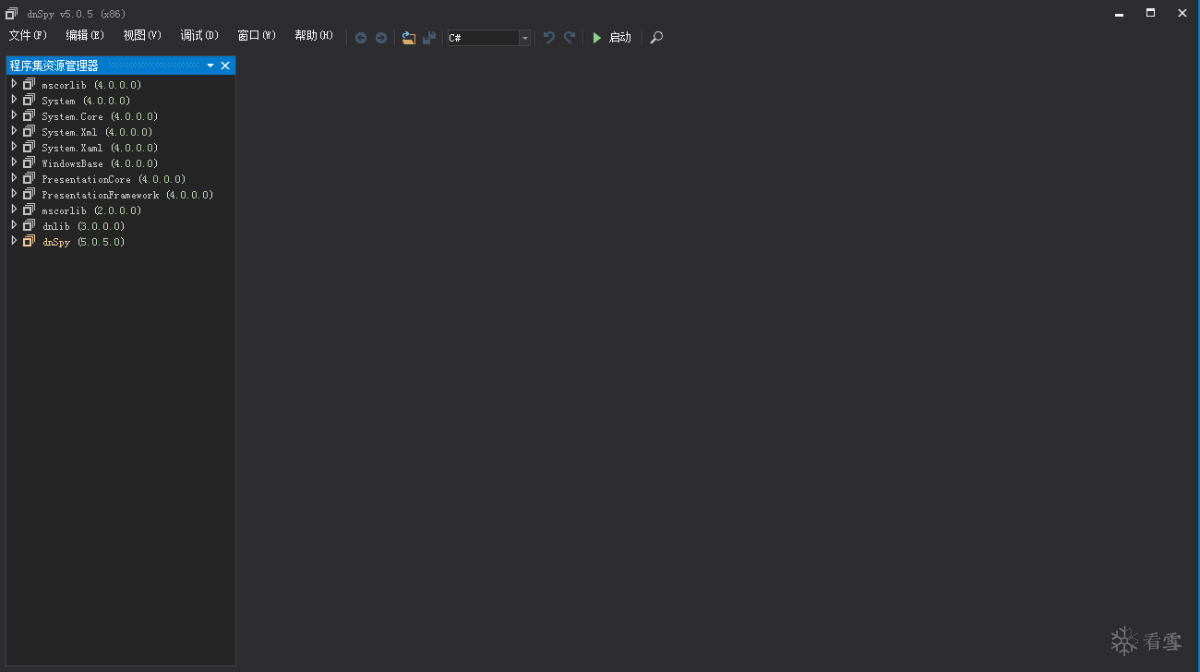The height and width of the screenshot is (672, 1200).
Task: Click assembly icon beside PresentationFramework
Action: point(29,194)
